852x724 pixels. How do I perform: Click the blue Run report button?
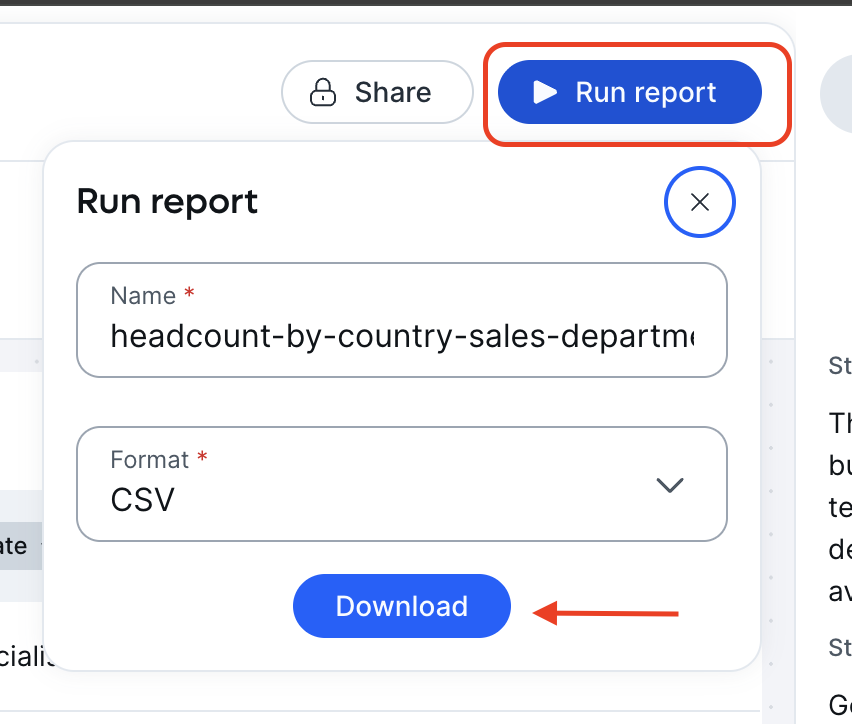coord(630,92)
